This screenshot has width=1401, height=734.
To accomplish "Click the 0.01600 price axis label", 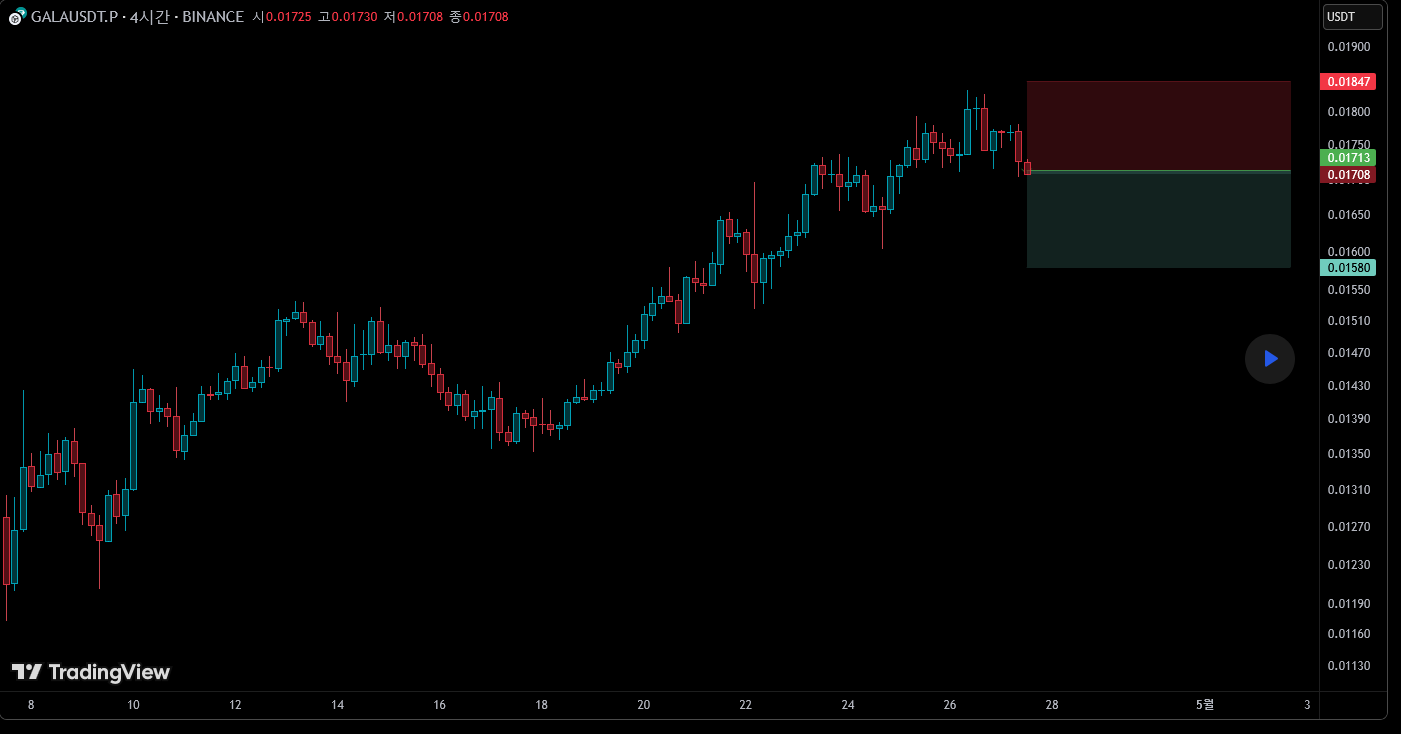I will [1348, 252].
